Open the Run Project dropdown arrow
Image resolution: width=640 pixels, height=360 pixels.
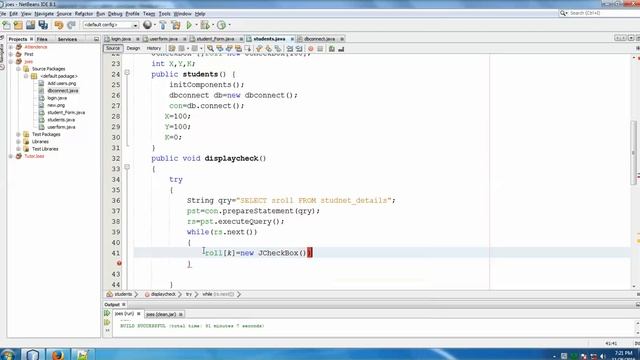[196, 25]
